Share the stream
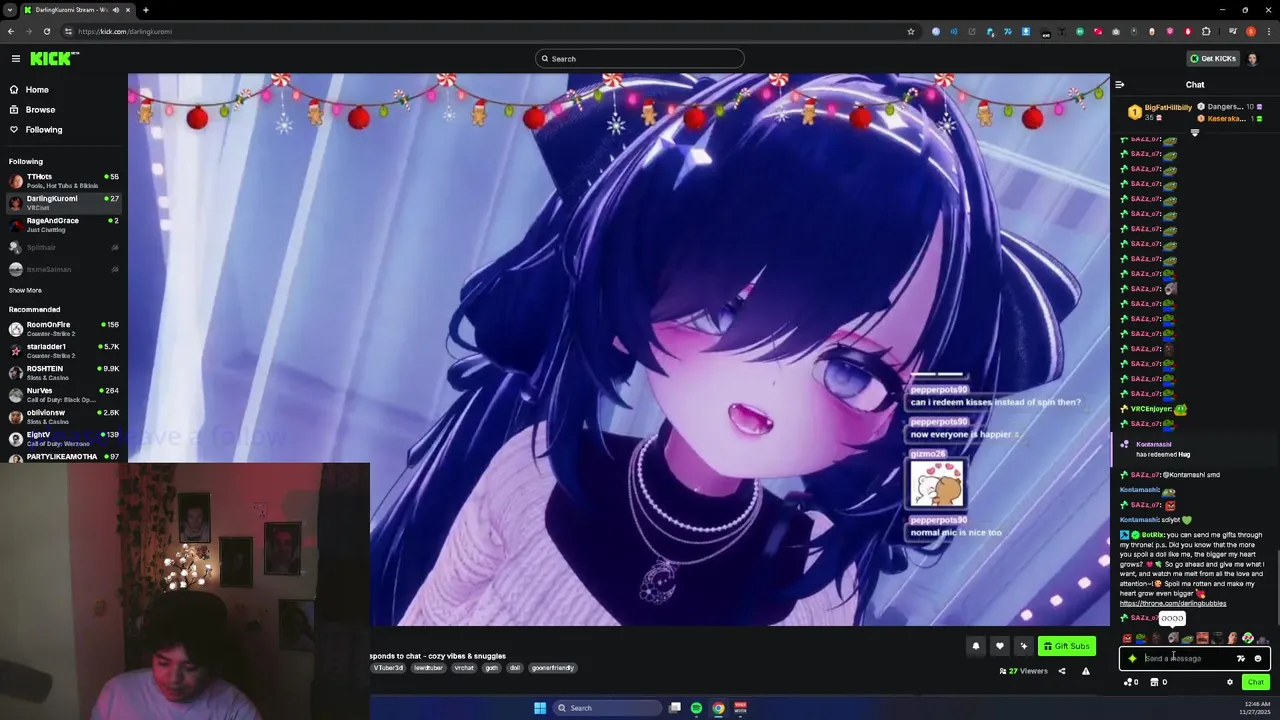This screenshot has width=1280, height=720. click(x=1062, y=671)
